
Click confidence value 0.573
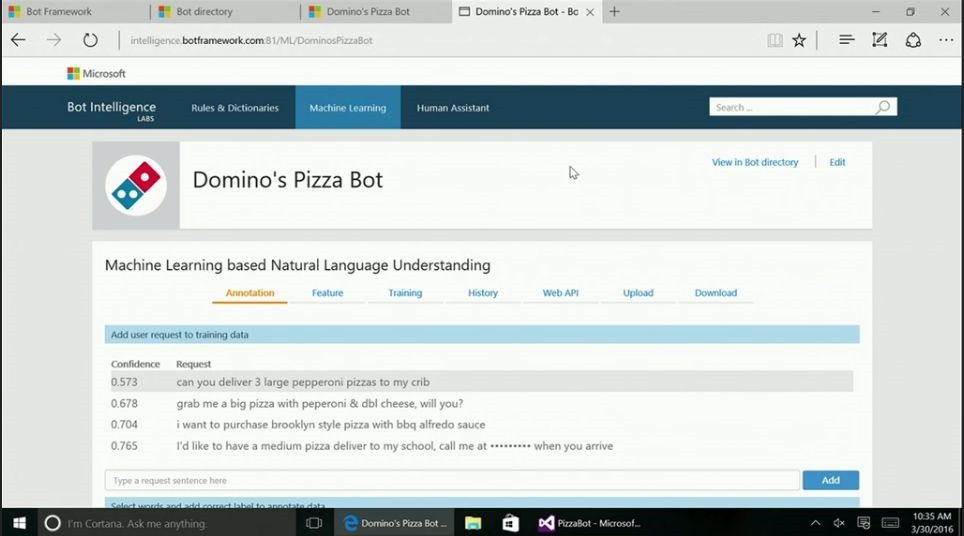click(x=124, y=382)
